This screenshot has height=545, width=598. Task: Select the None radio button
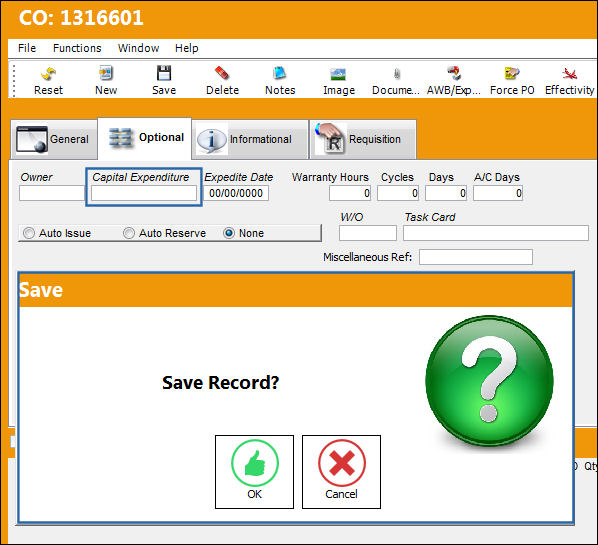[x=229, y=233]
